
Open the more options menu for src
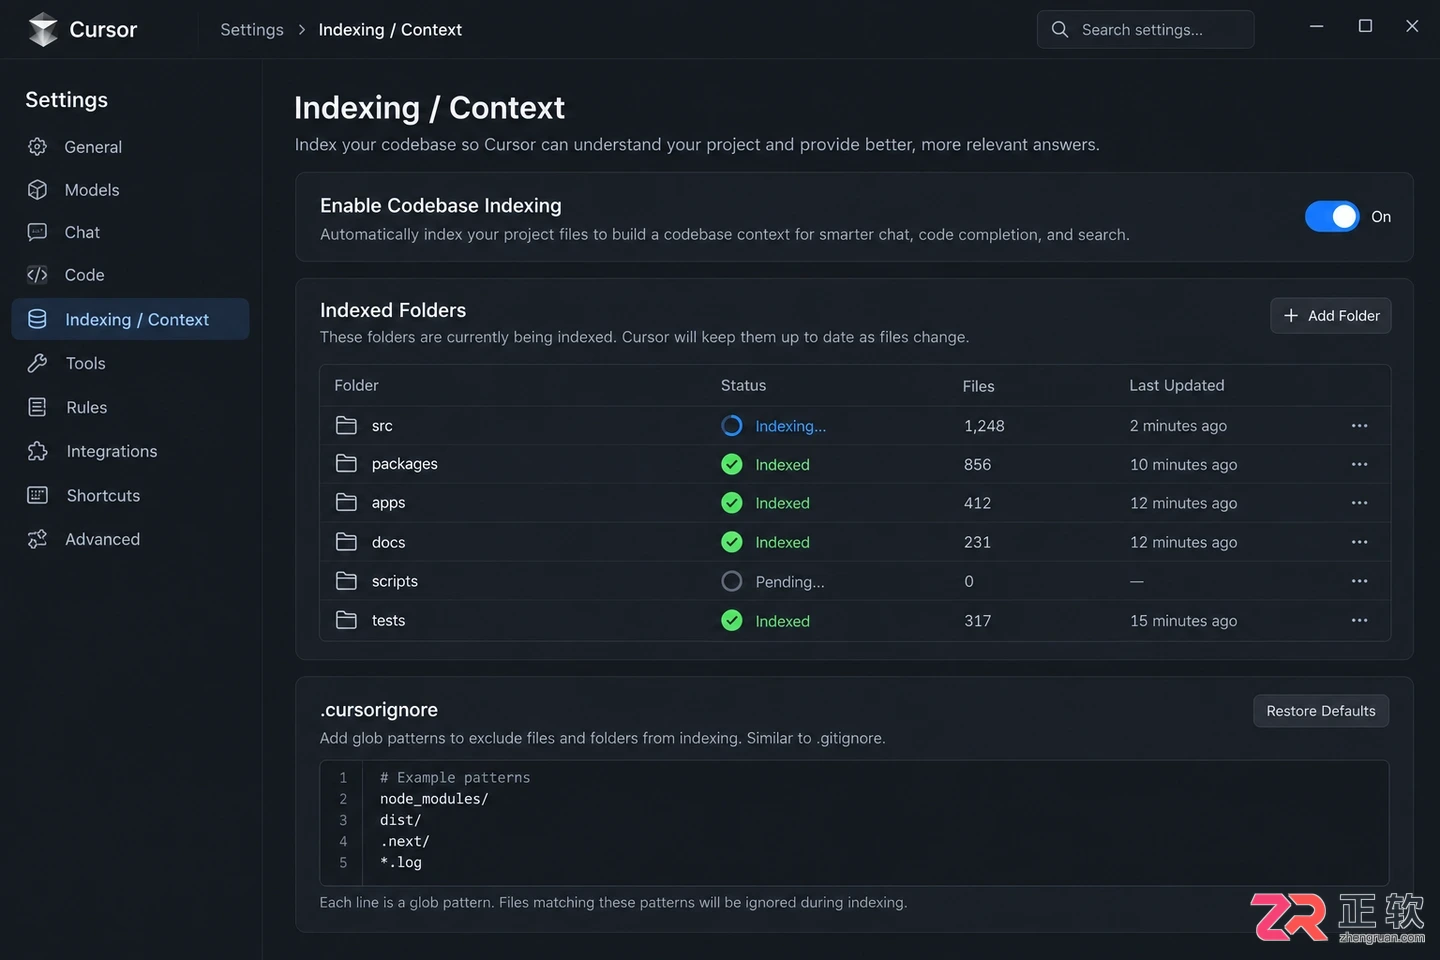click(x=1359, y=426)
